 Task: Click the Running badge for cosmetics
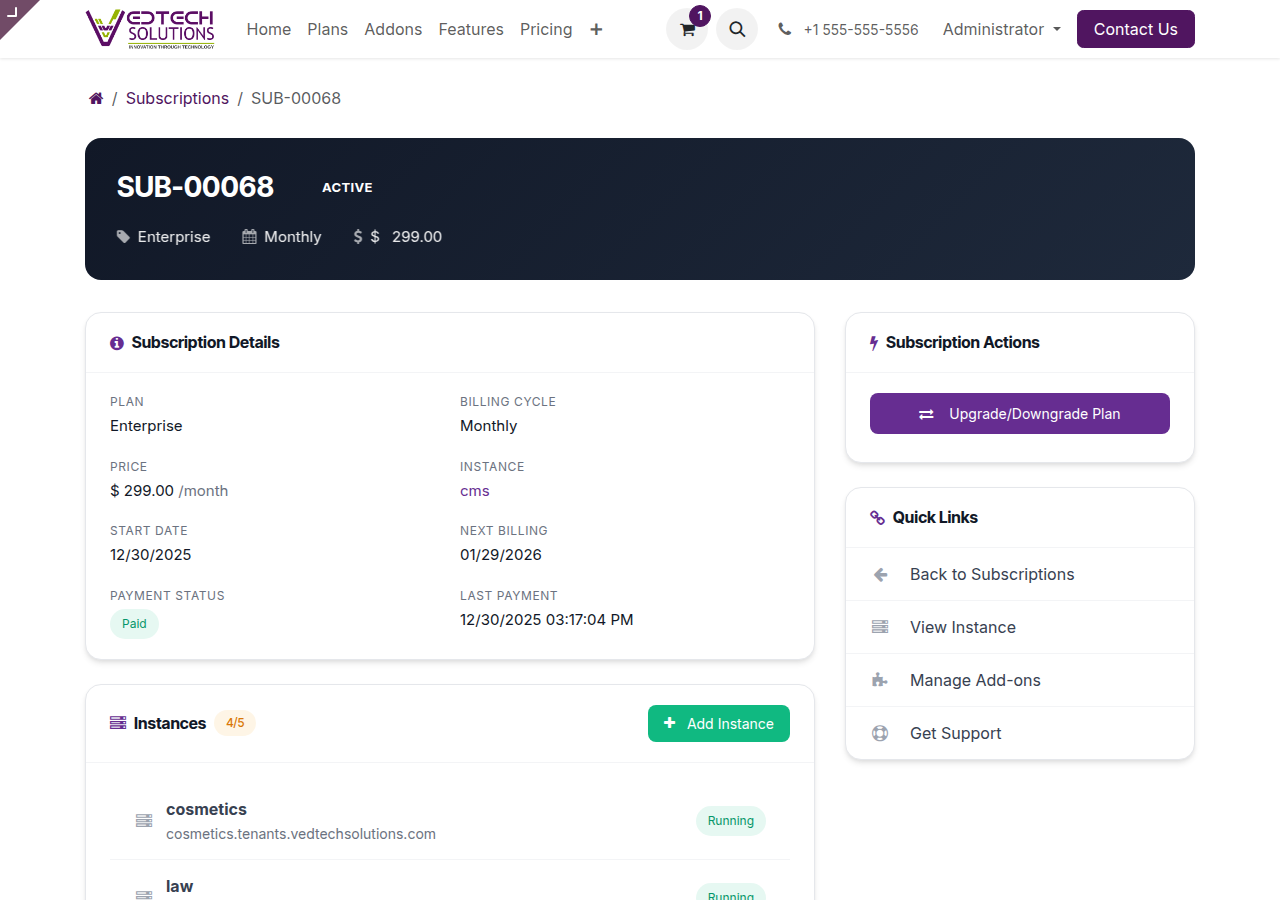click(x=731, y=820)
